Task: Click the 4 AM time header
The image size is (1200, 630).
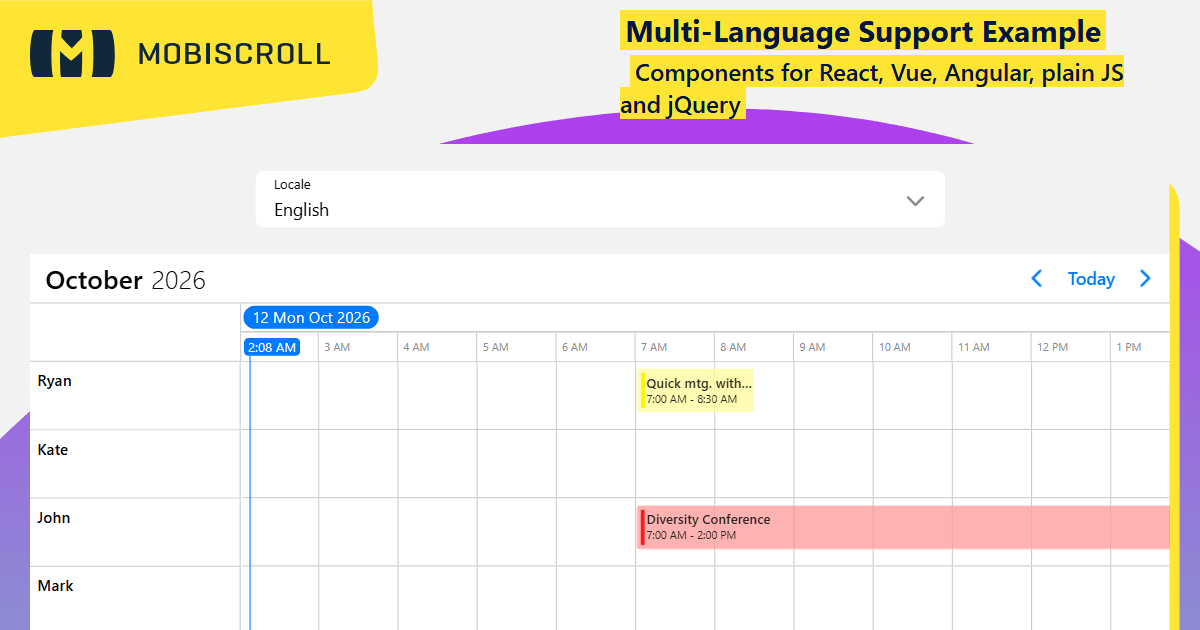Action: click(x=416, y=347)
